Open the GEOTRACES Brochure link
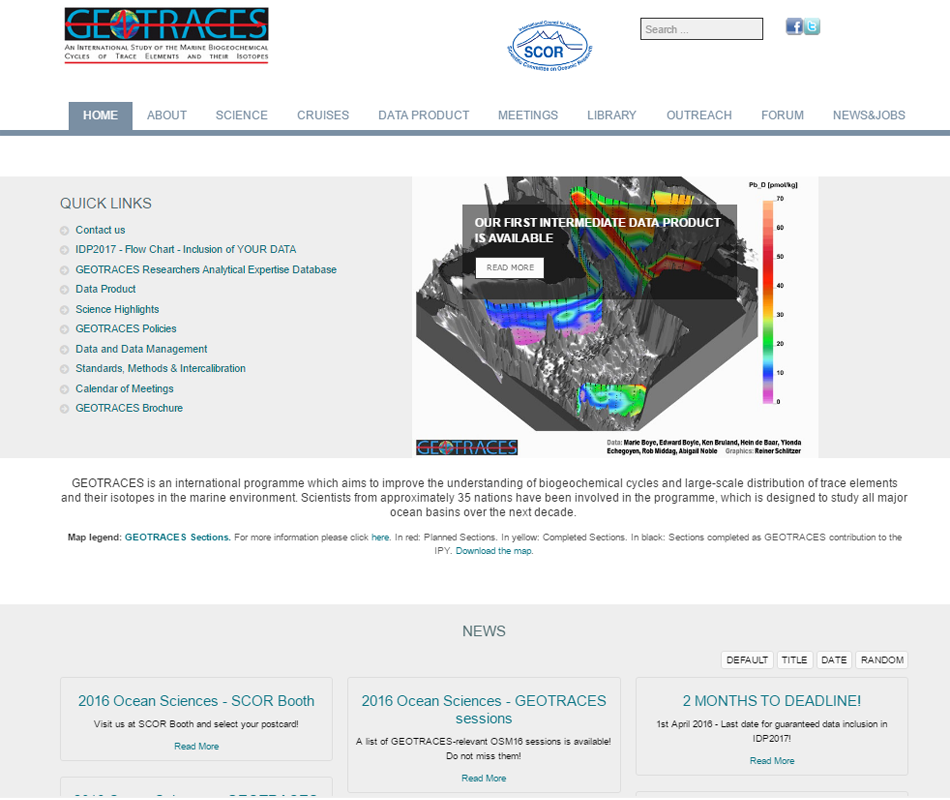The height and width of the screenshot is (800, 950). pyautogui.click(x=129, y=408)
